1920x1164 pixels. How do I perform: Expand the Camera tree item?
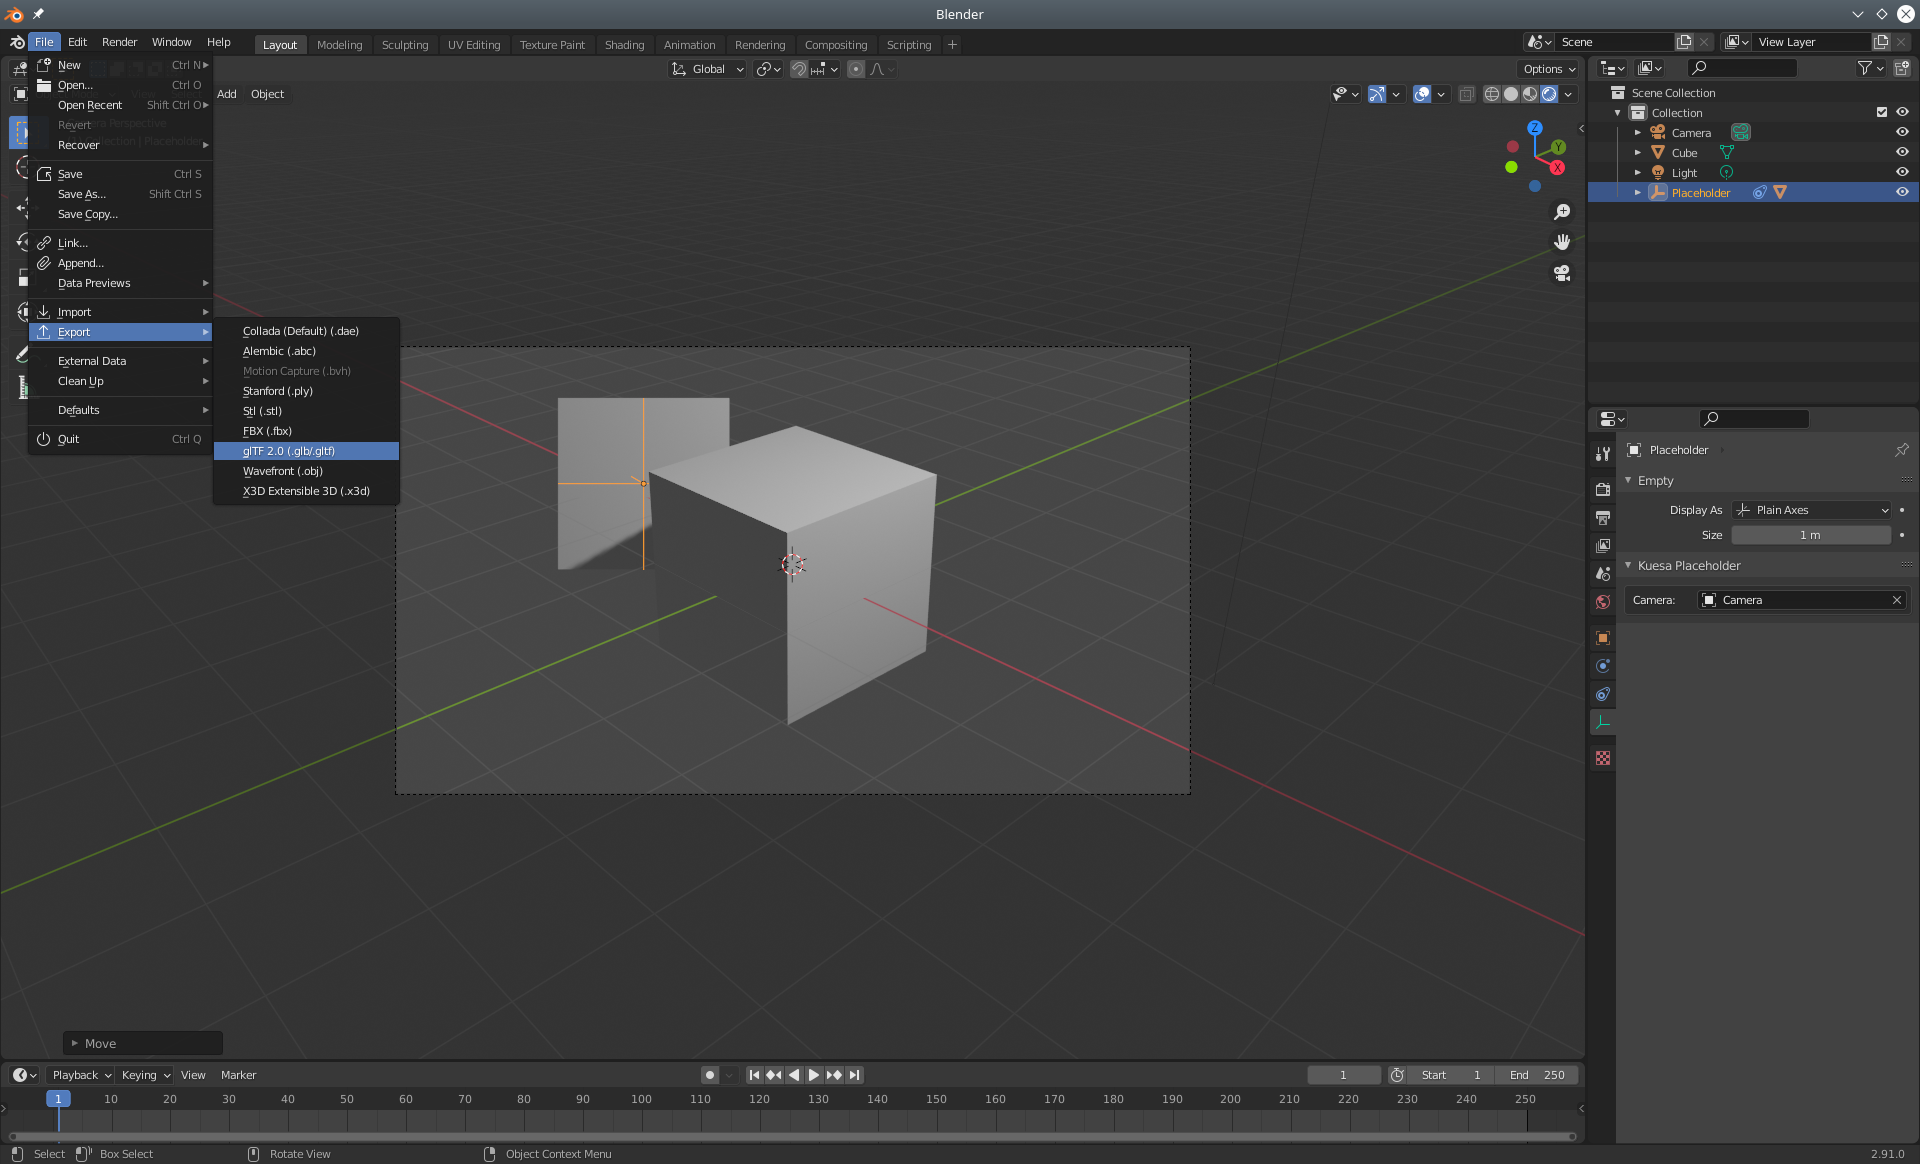(x=1637, y=132)
